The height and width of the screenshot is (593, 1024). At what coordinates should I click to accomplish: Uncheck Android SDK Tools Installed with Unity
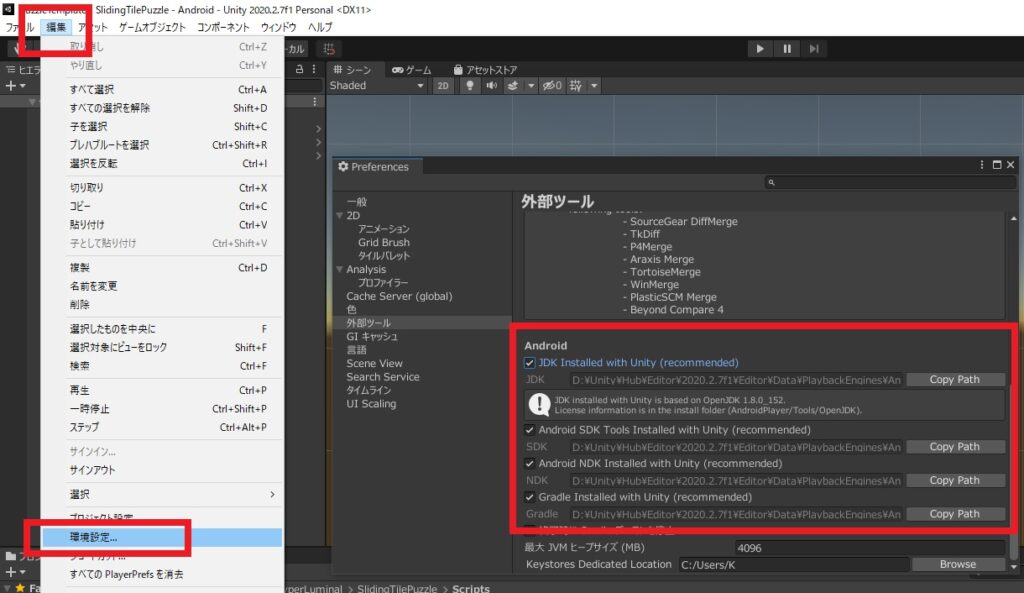tap(530, 430)
